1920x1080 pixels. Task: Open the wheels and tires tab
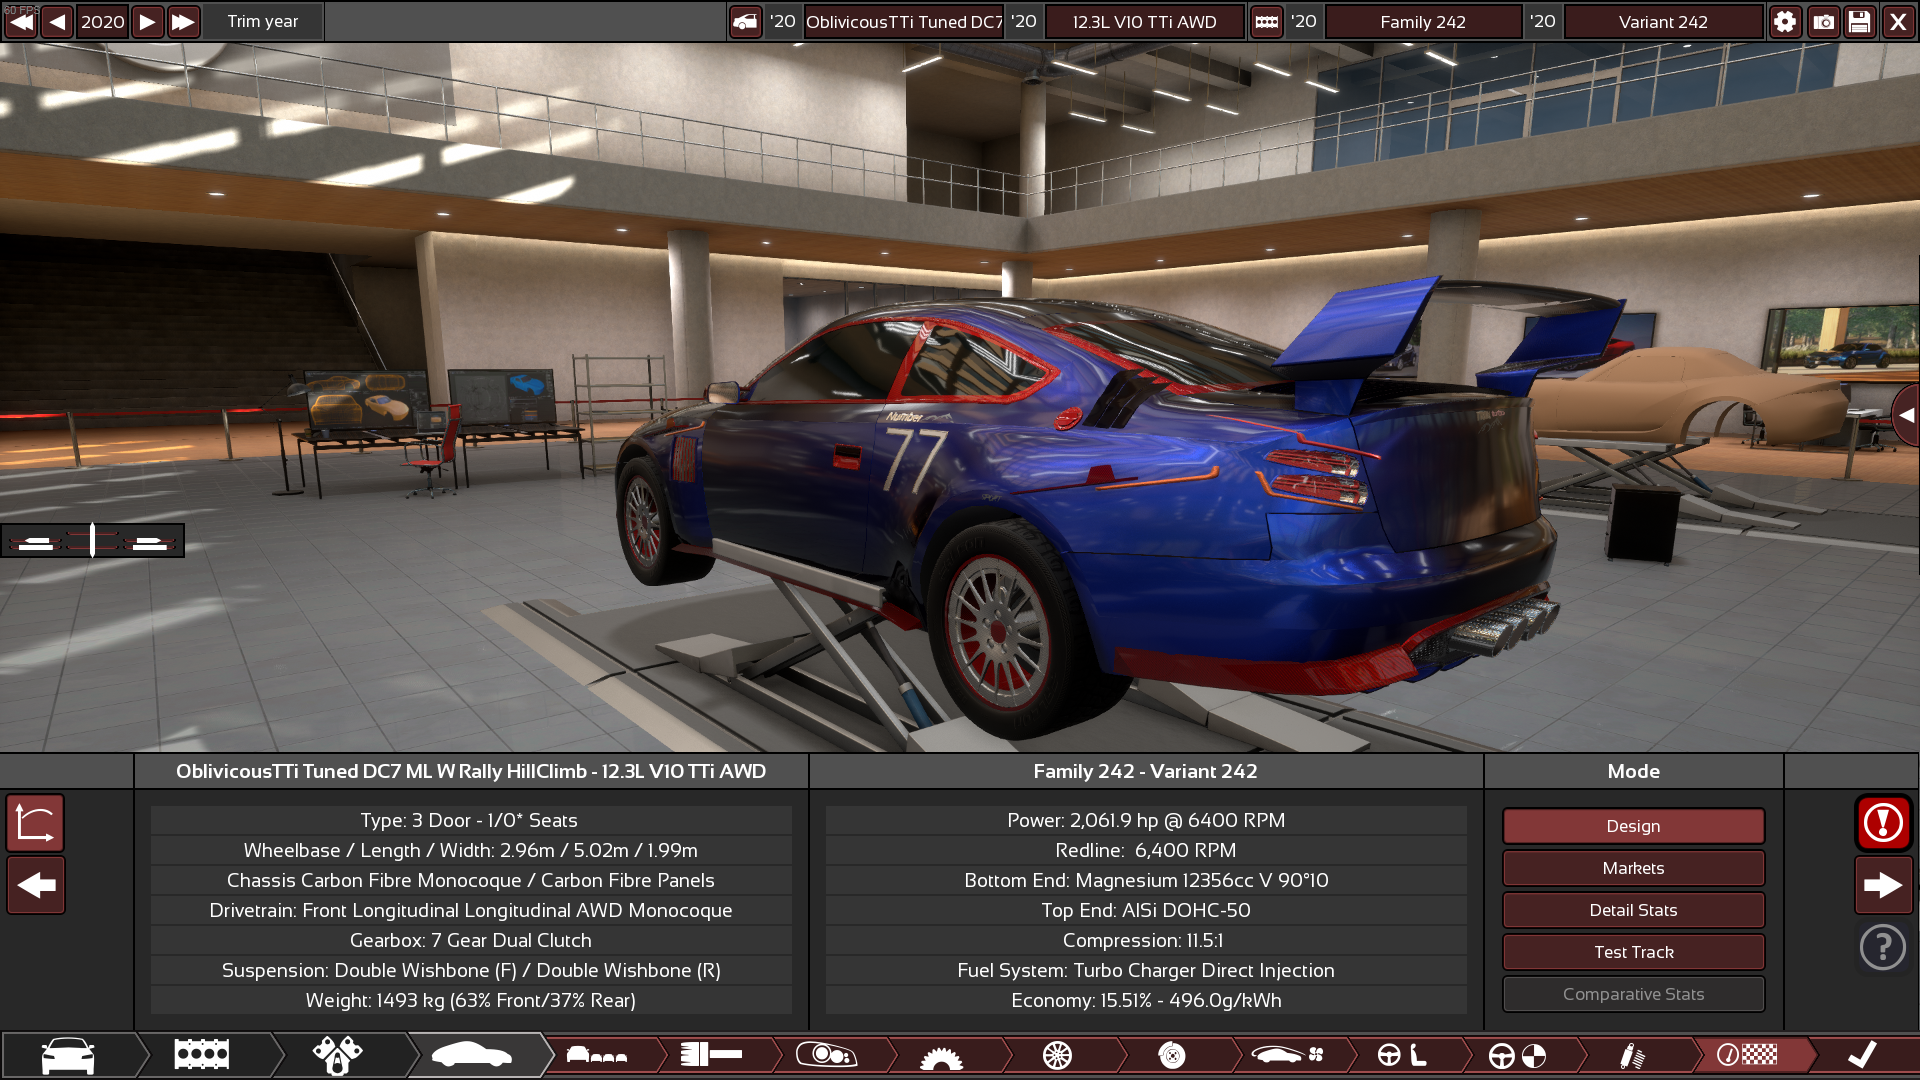point(1057,1055)
